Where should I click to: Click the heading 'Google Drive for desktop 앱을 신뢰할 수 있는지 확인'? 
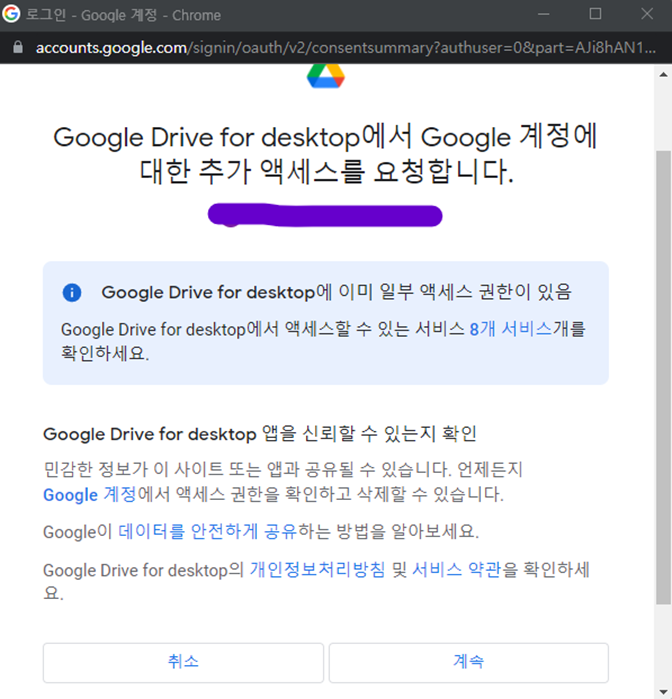click(x=260, y=434)
